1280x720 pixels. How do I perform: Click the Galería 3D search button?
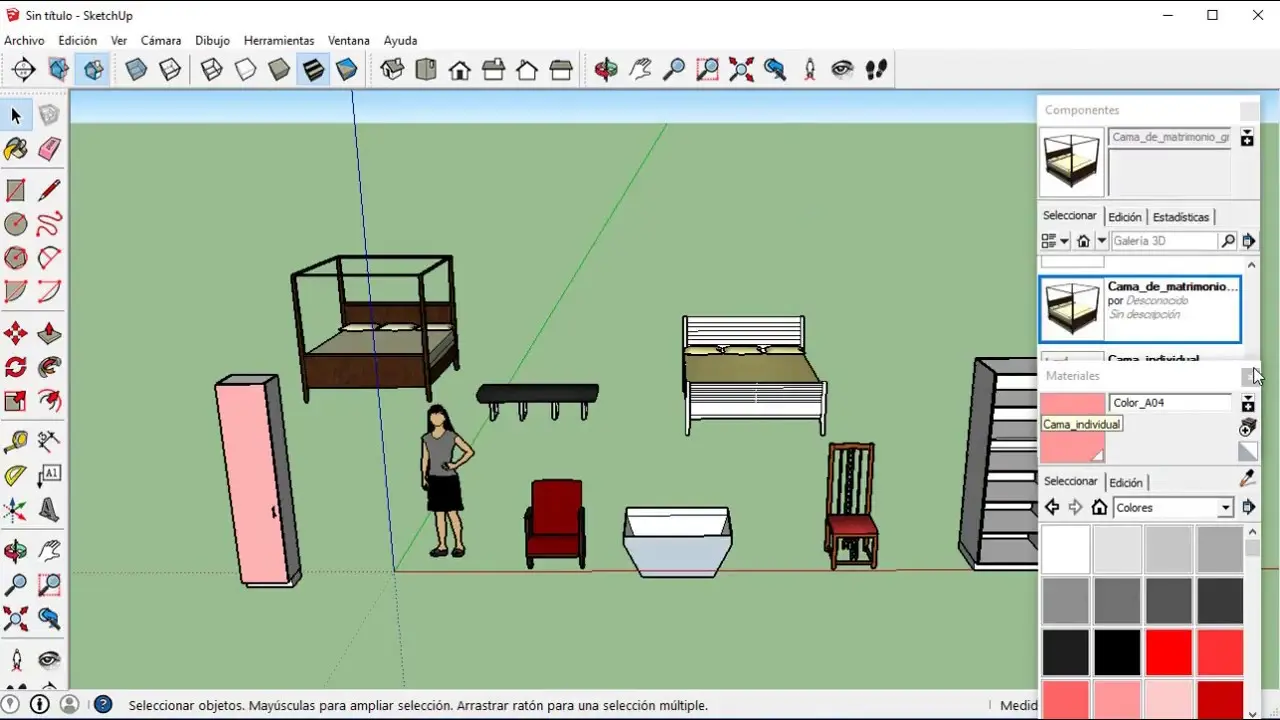pos(1227,241)
